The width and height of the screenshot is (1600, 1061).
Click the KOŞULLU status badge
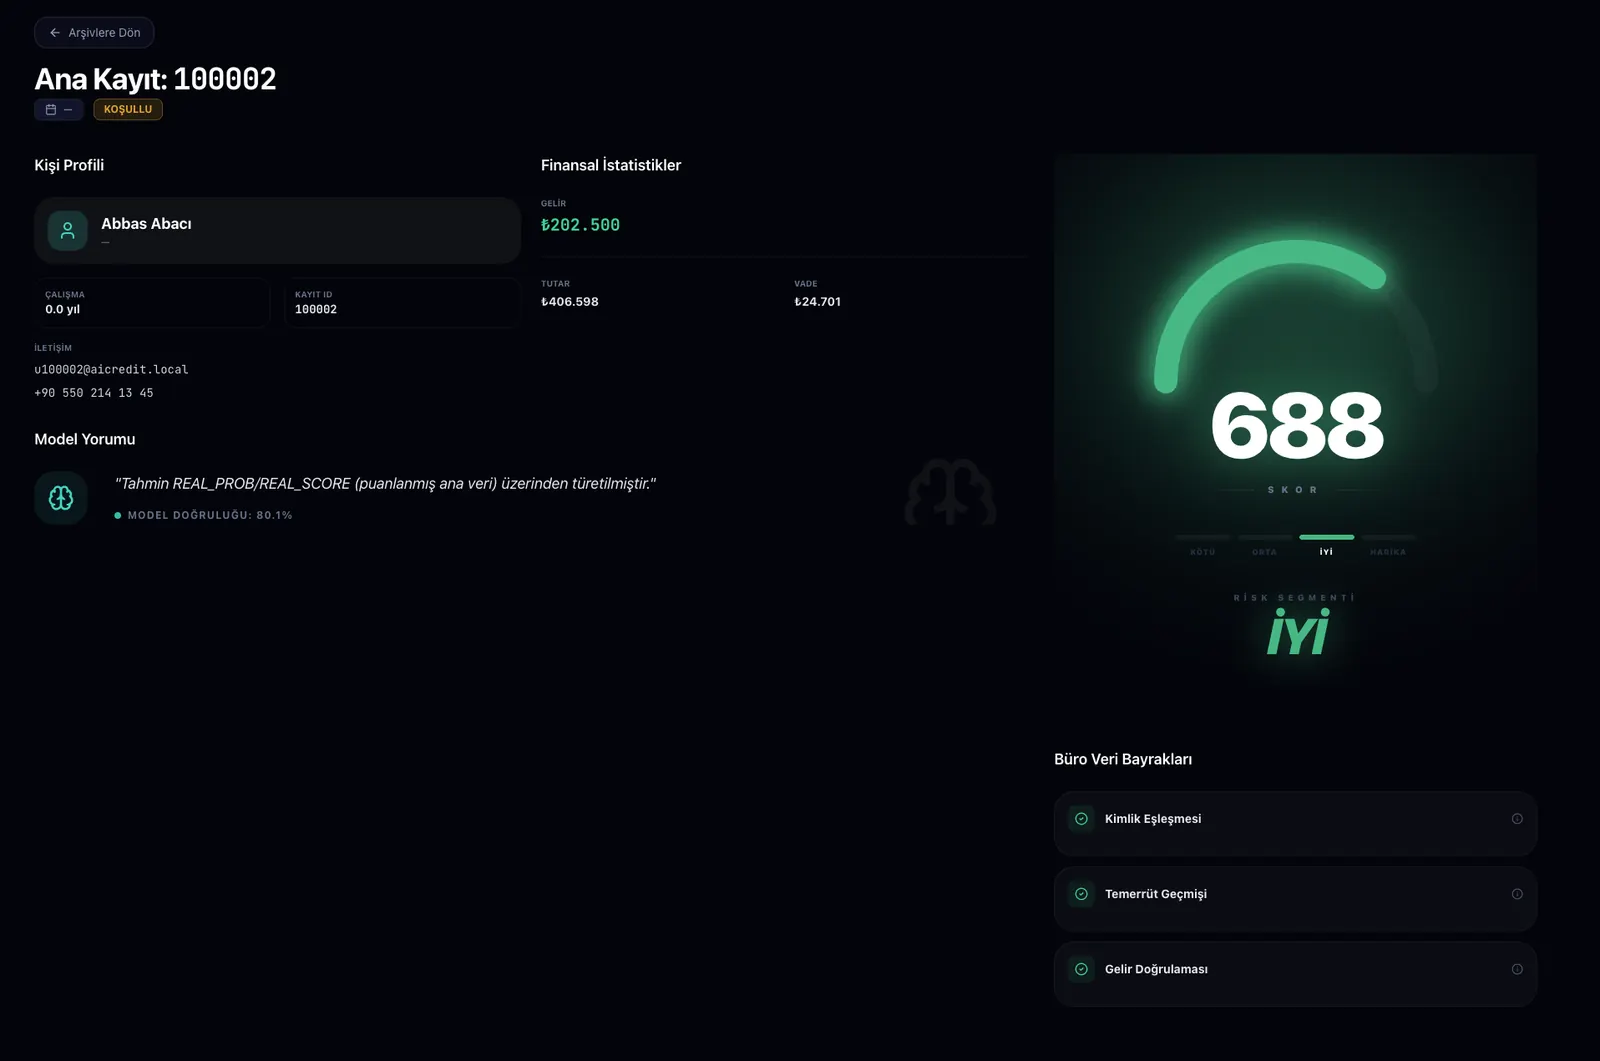click(x=128, y=110)
